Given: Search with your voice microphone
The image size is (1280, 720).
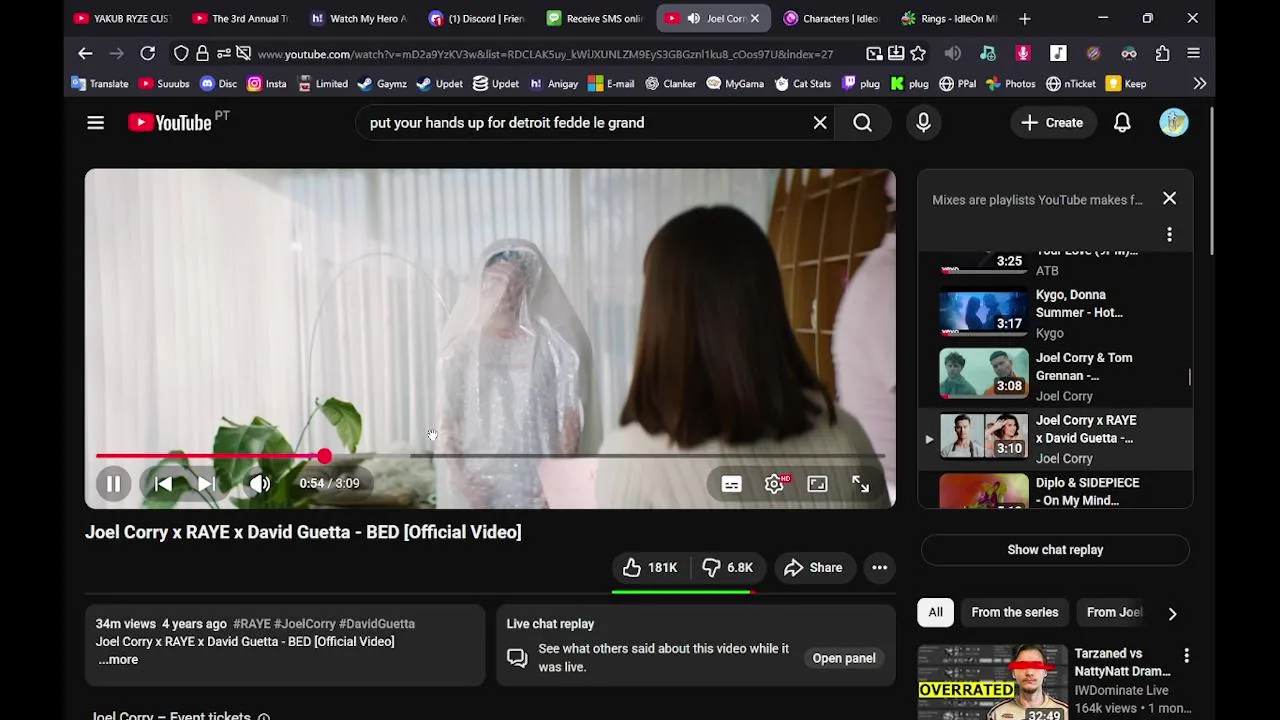Looking at the screenshot, I should 923,123.
